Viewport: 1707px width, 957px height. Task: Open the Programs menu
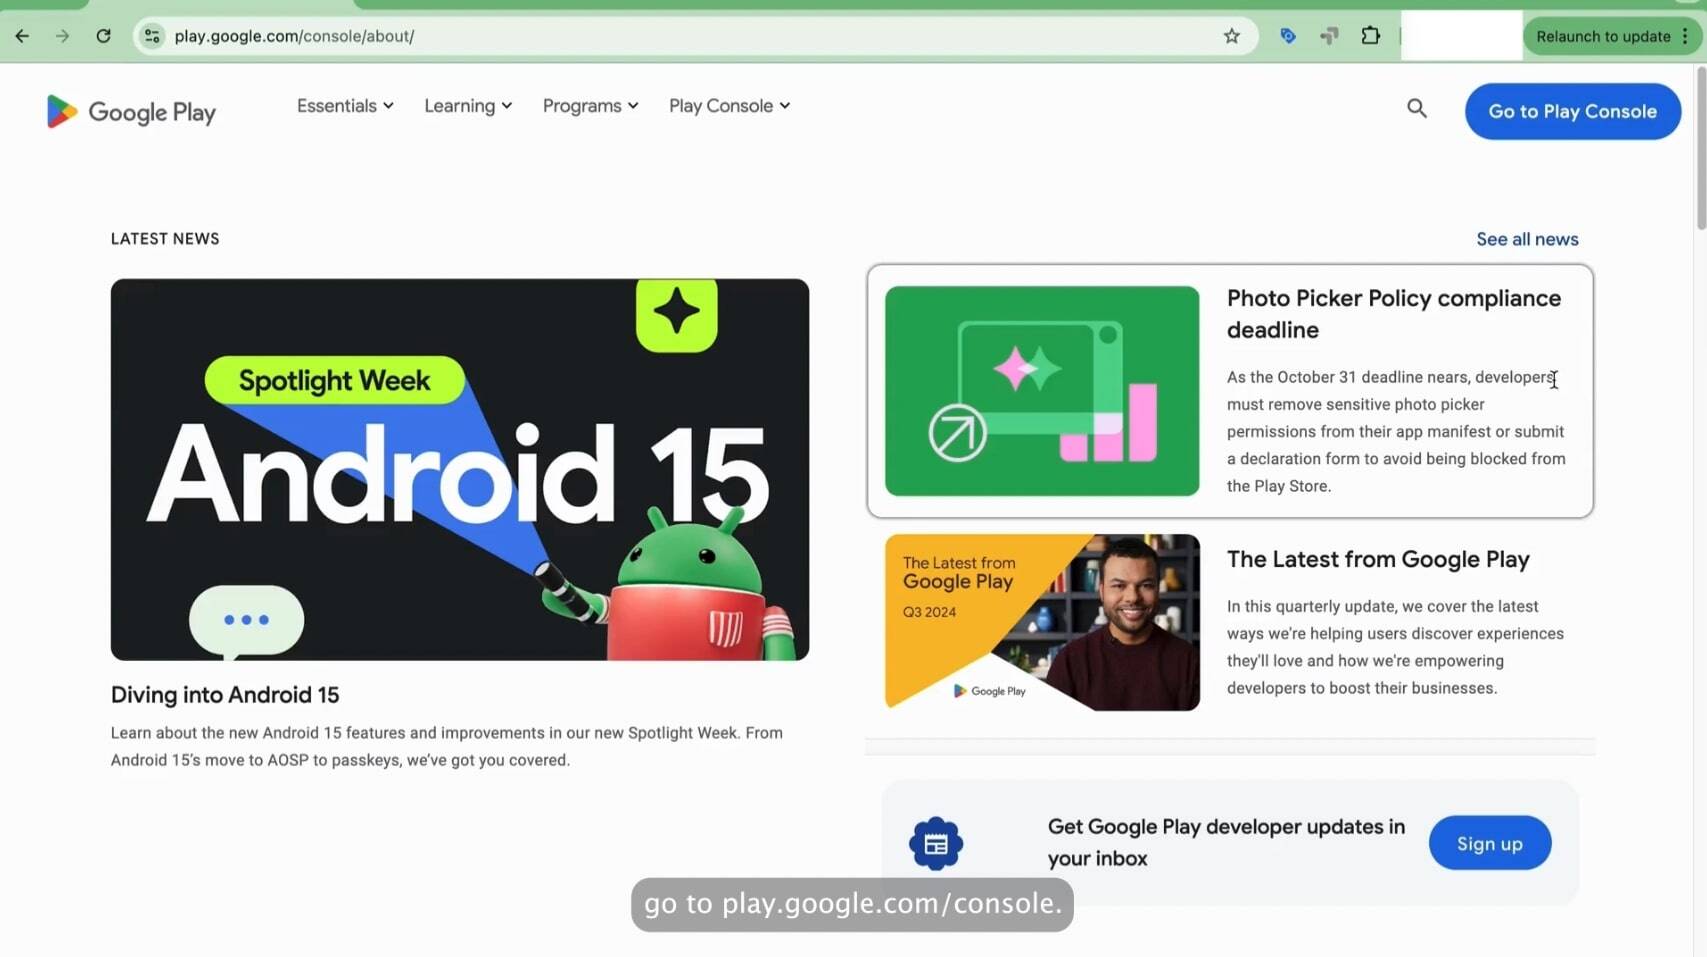point(589,105)
